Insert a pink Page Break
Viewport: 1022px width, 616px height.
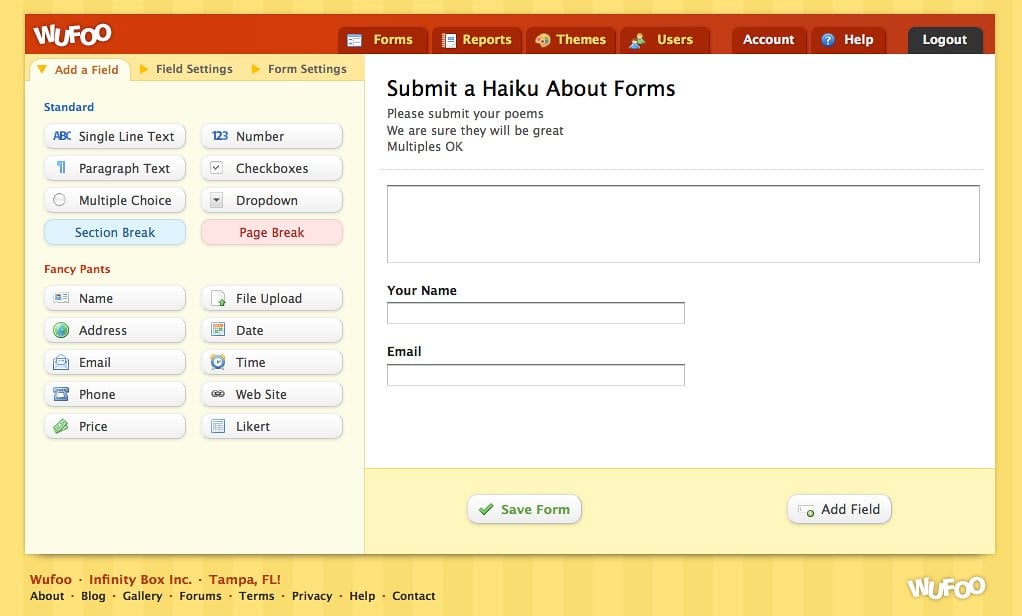coord(272,233)
